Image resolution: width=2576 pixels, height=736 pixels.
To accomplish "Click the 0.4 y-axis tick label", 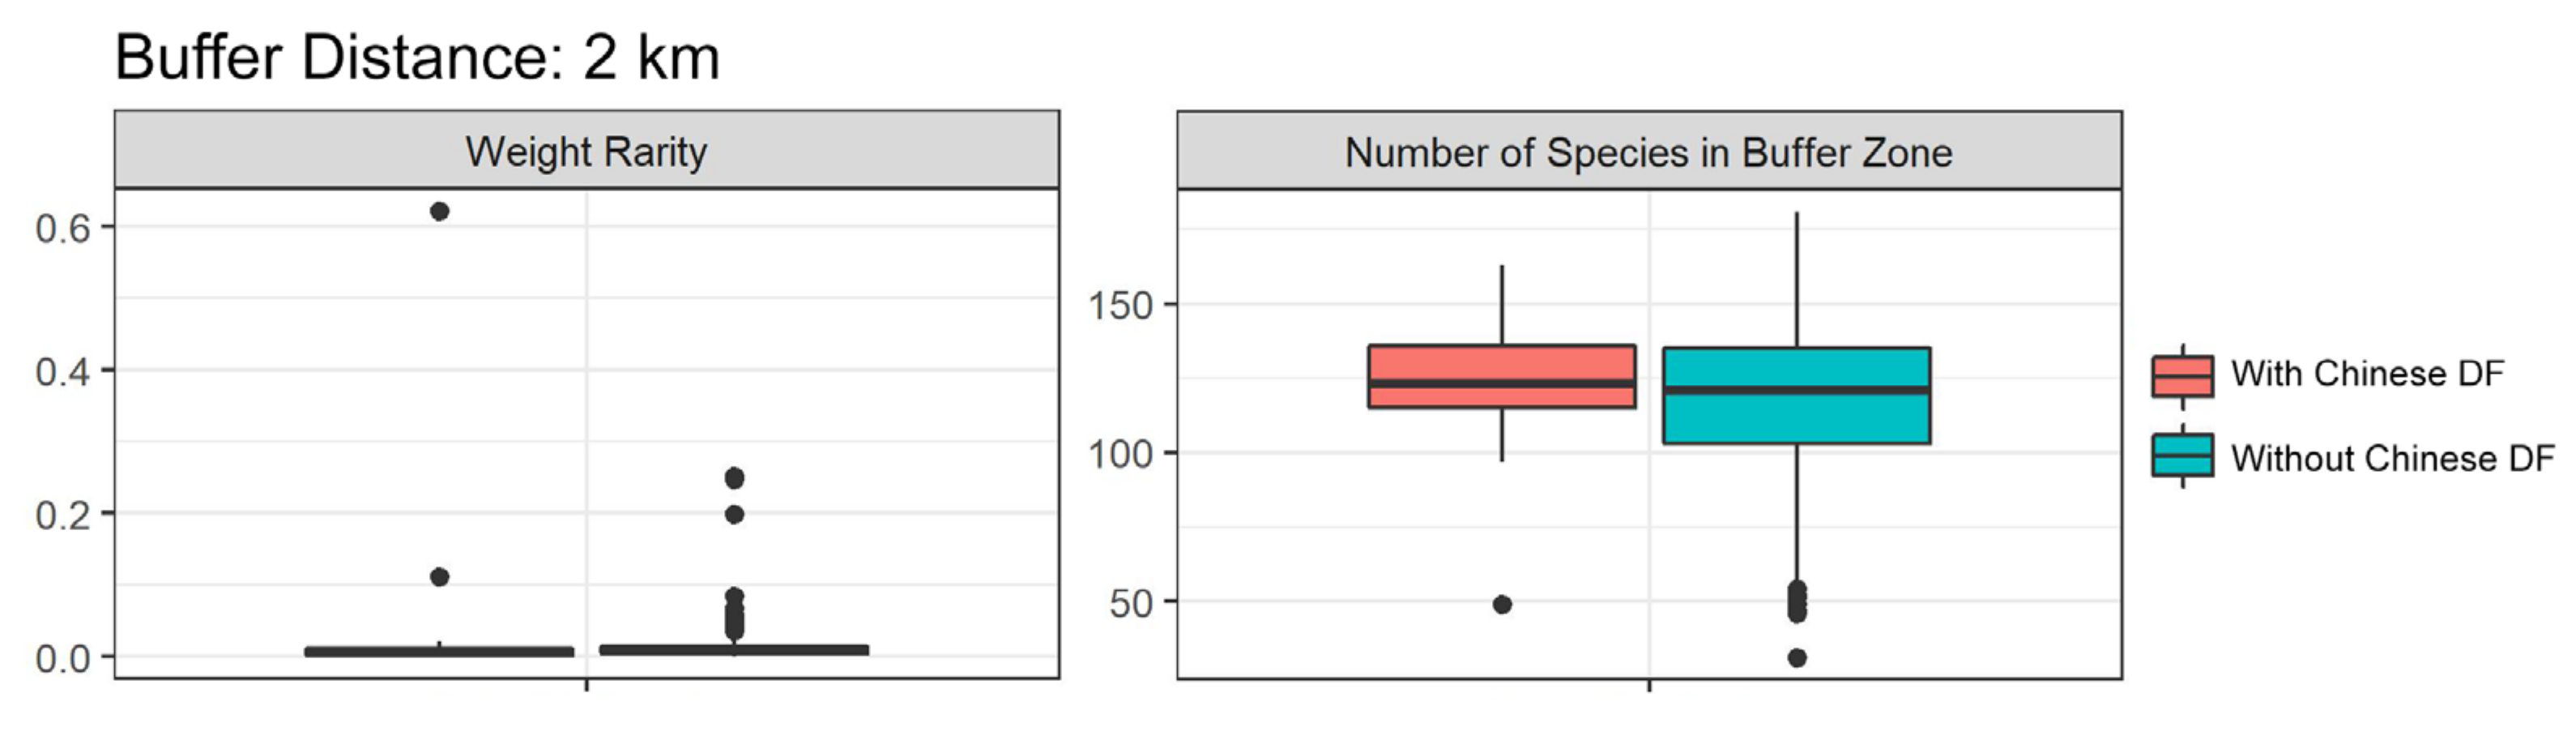I will [x=62, y=373].
